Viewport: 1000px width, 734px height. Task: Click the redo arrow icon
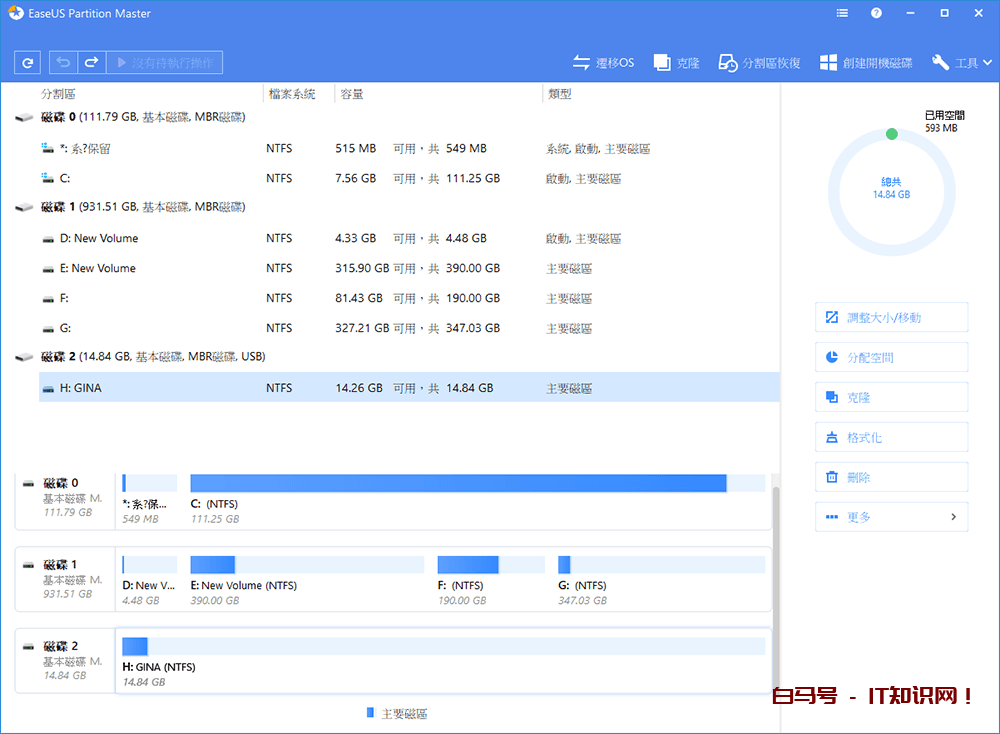click(x=91, y=63)
